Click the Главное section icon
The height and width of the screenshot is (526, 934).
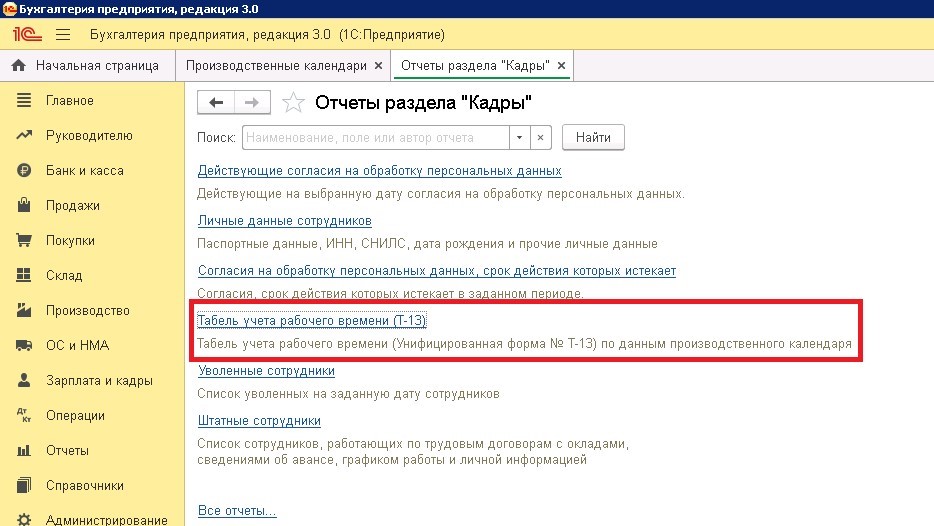tap(24, 100)
